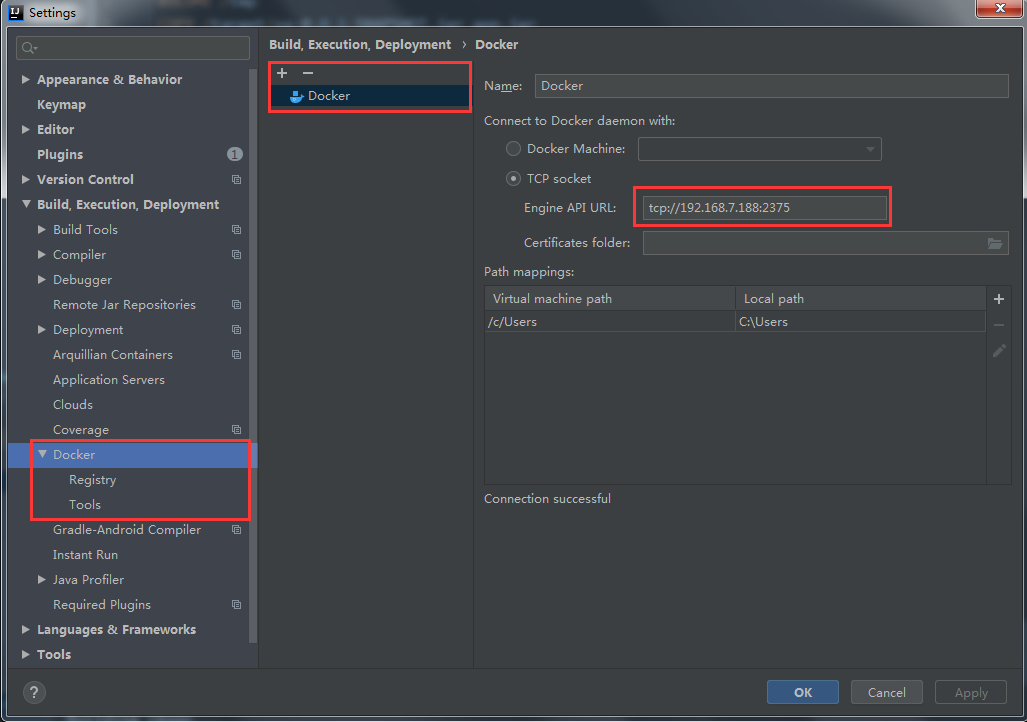Add a new path mapping row

coord(999,299)
